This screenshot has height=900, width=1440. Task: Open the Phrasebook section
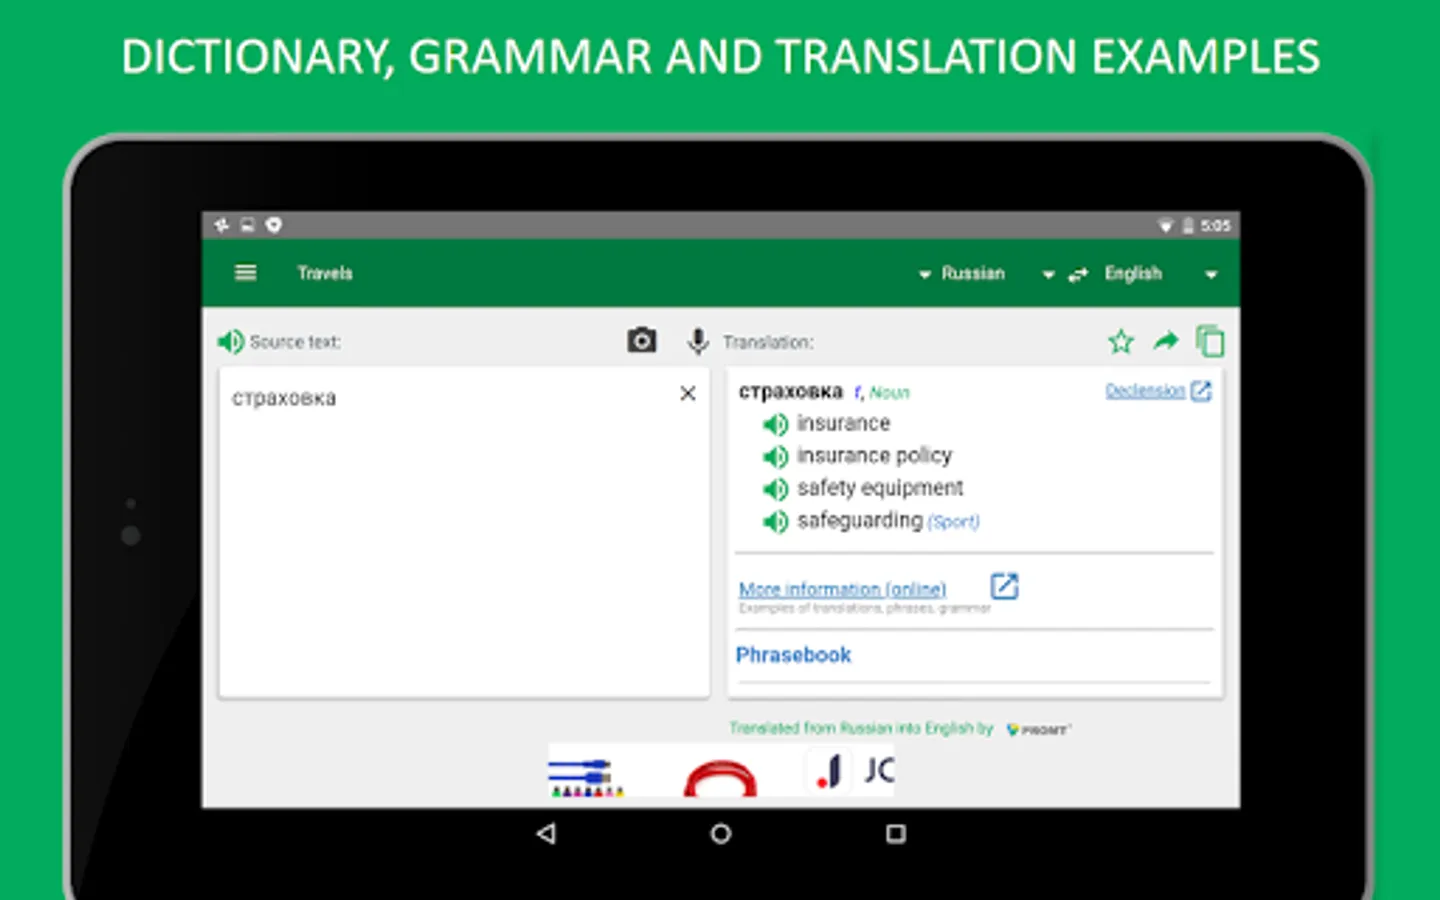click(793, 655)
